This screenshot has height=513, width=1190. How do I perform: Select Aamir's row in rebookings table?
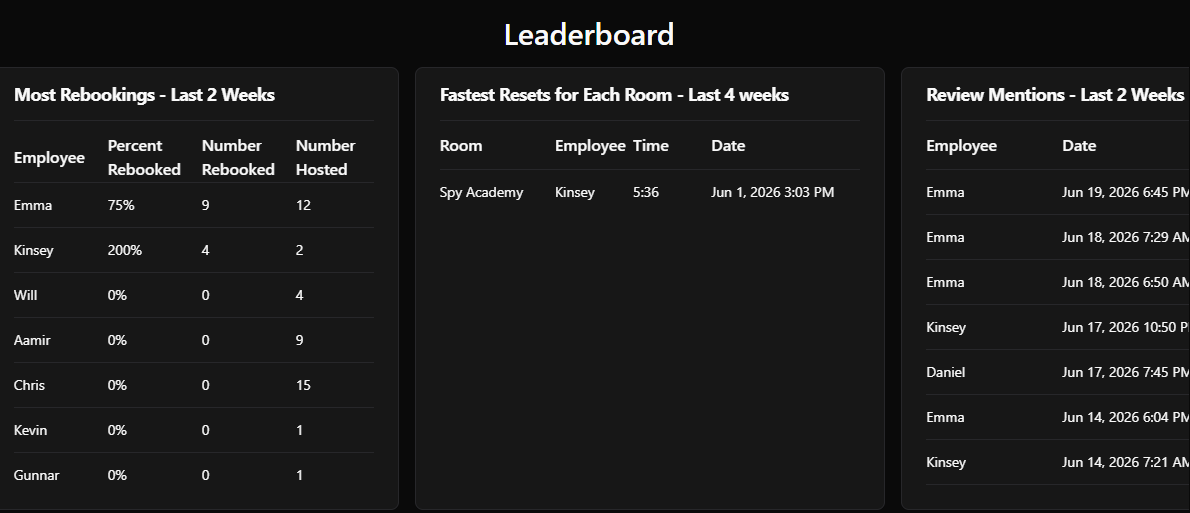pyautogui.click(x=194, y=340)
